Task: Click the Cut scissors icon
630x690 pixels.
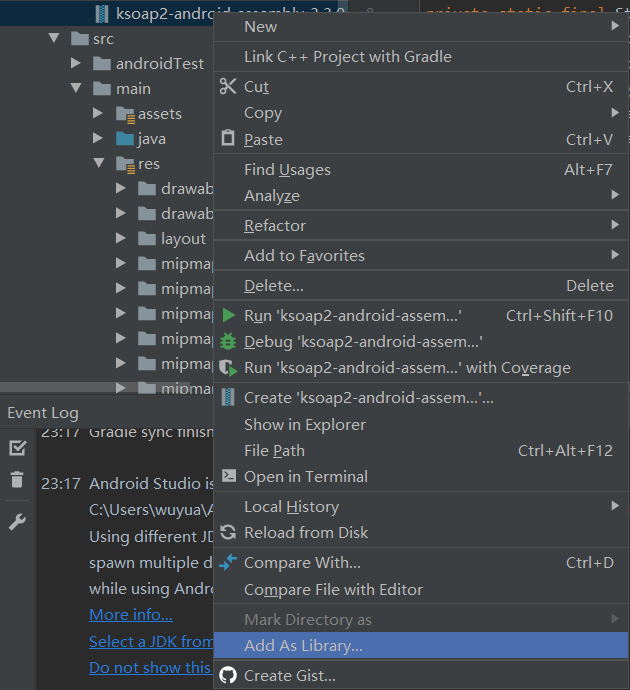Action: click(x=228, y=86)
